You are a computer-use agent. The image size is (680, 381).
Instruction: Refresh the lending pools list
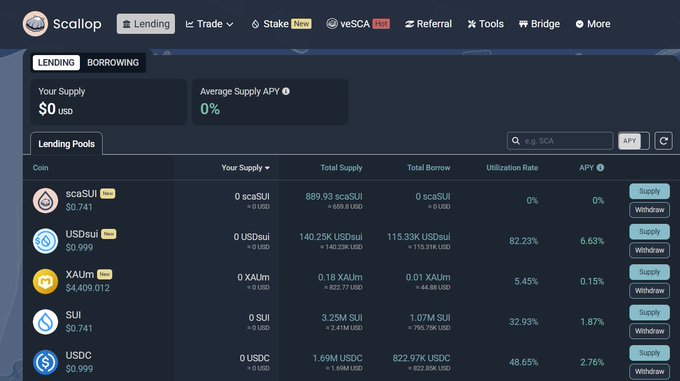pos(664,141)
